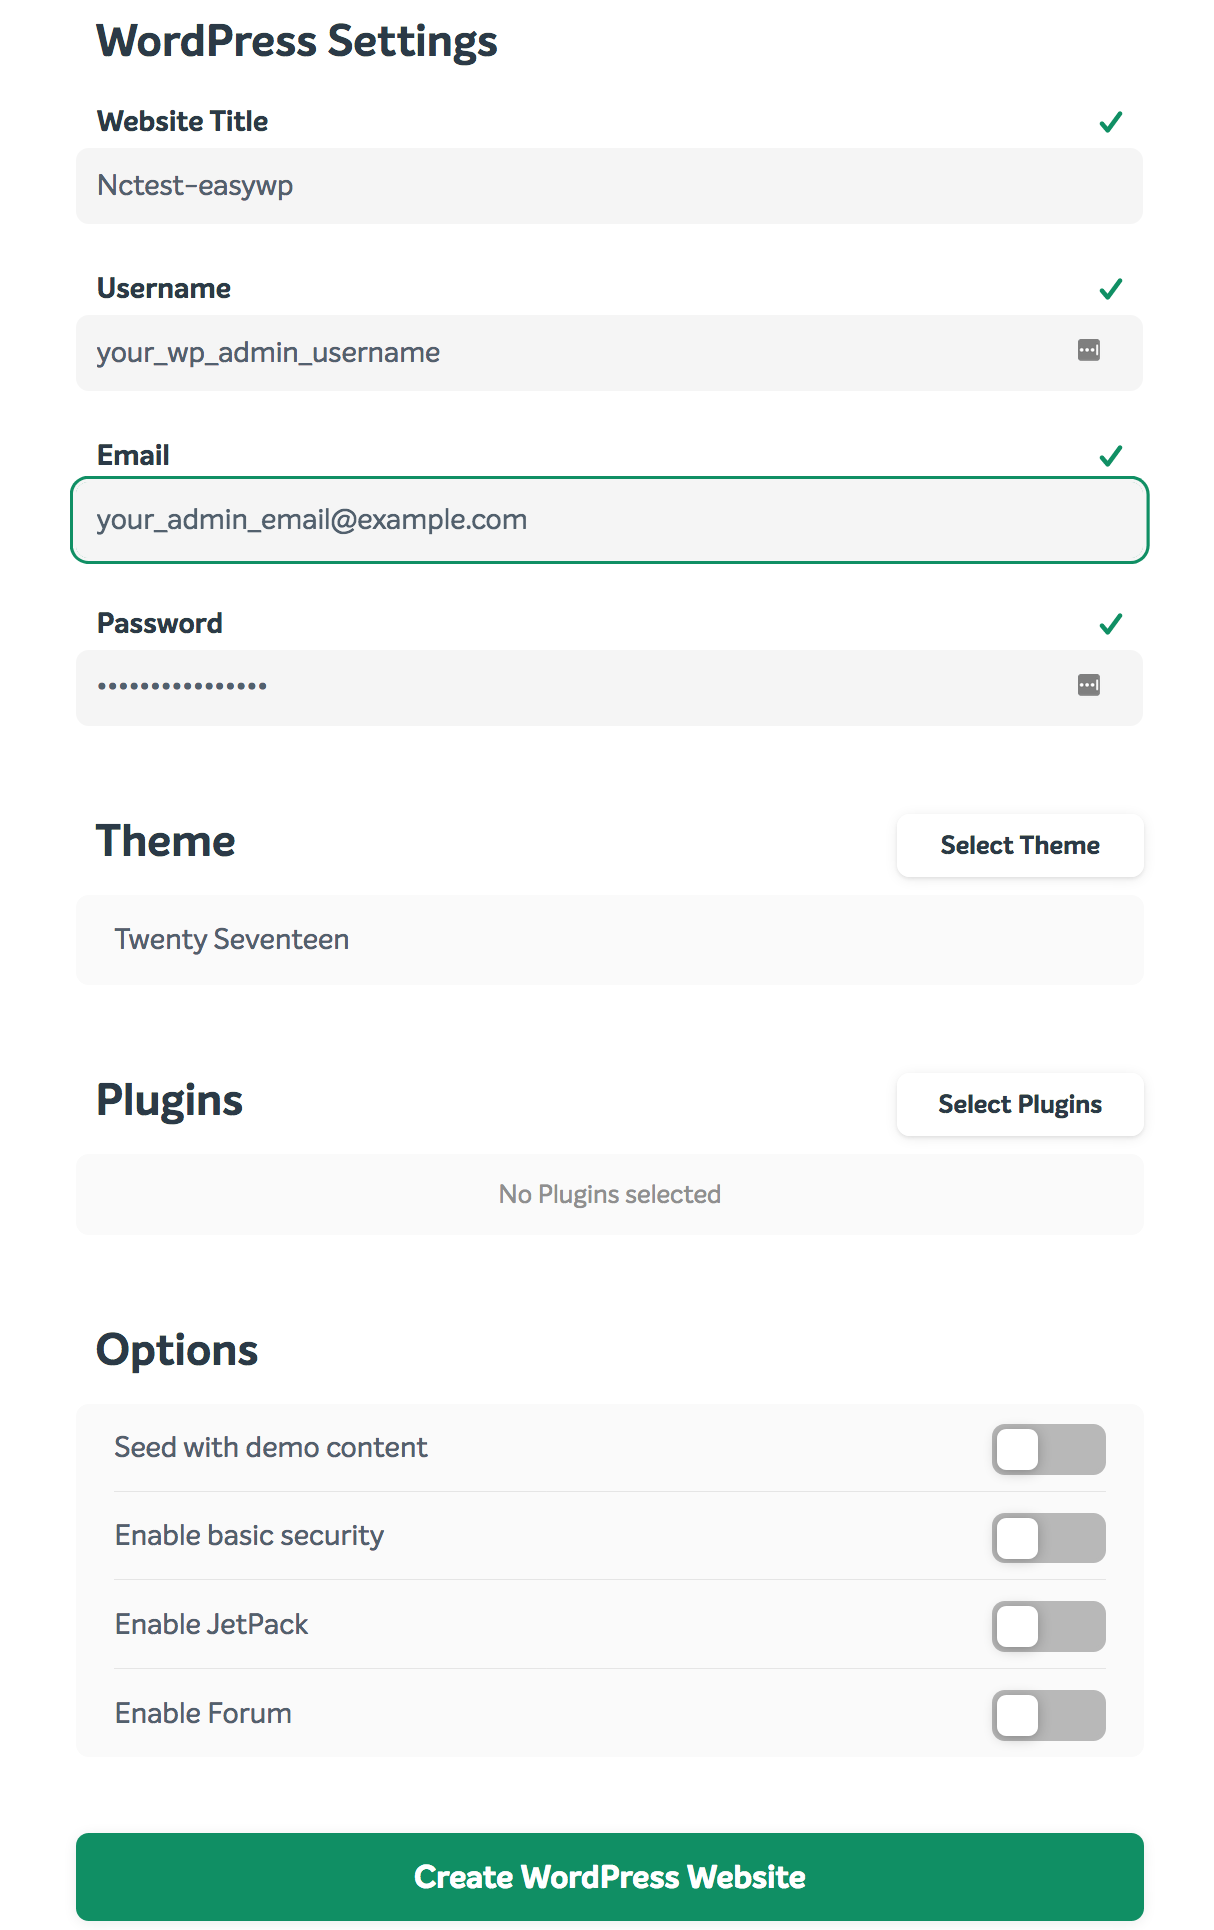The image size is (1214, 1930).
Task: Click the password manager icon in Password field
Action: click(x=1089, y=685)
